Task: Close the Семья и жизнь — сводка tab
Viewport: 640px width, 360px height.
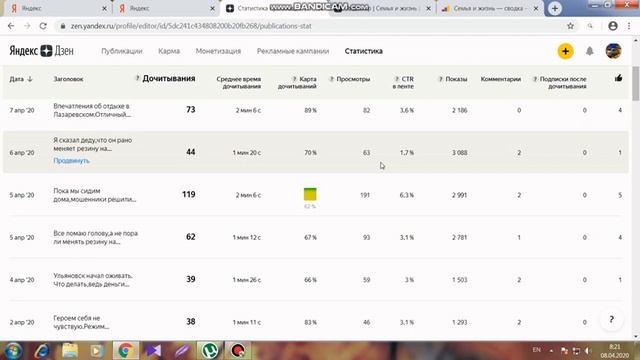Action: [536, 8]
